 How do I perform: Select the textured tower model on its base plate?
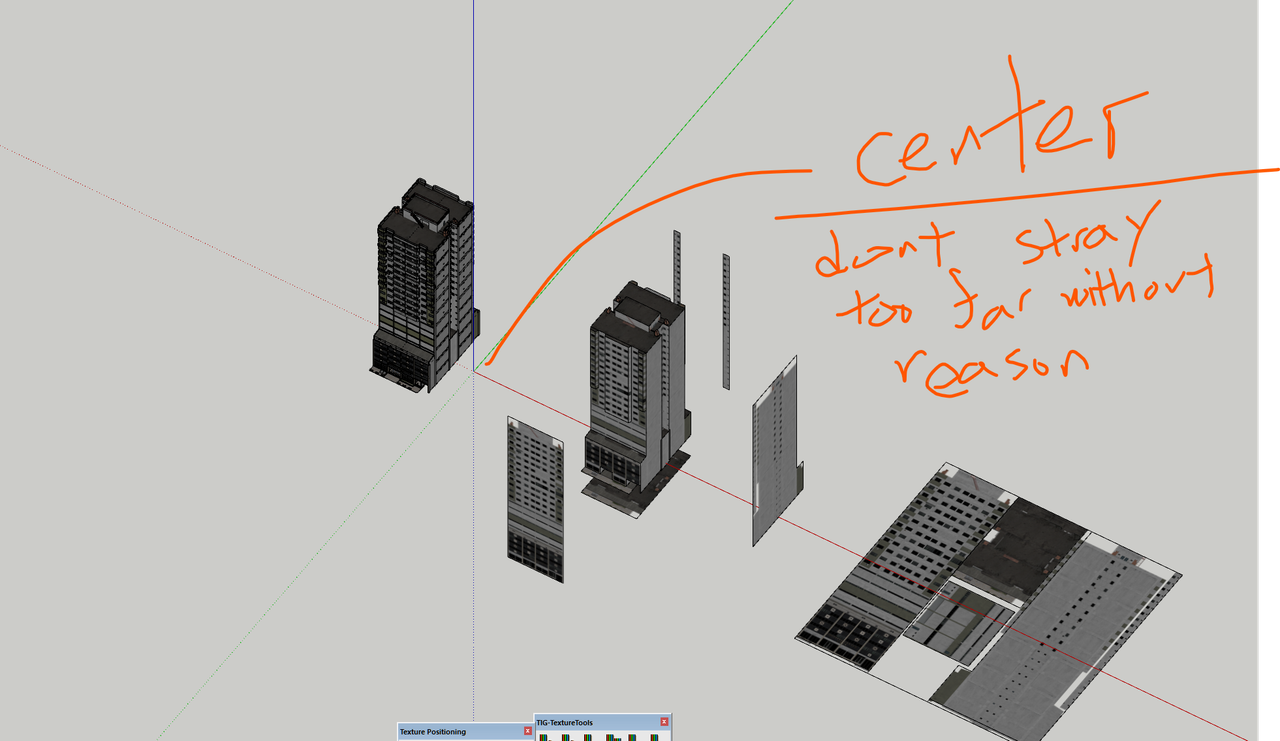636,399
